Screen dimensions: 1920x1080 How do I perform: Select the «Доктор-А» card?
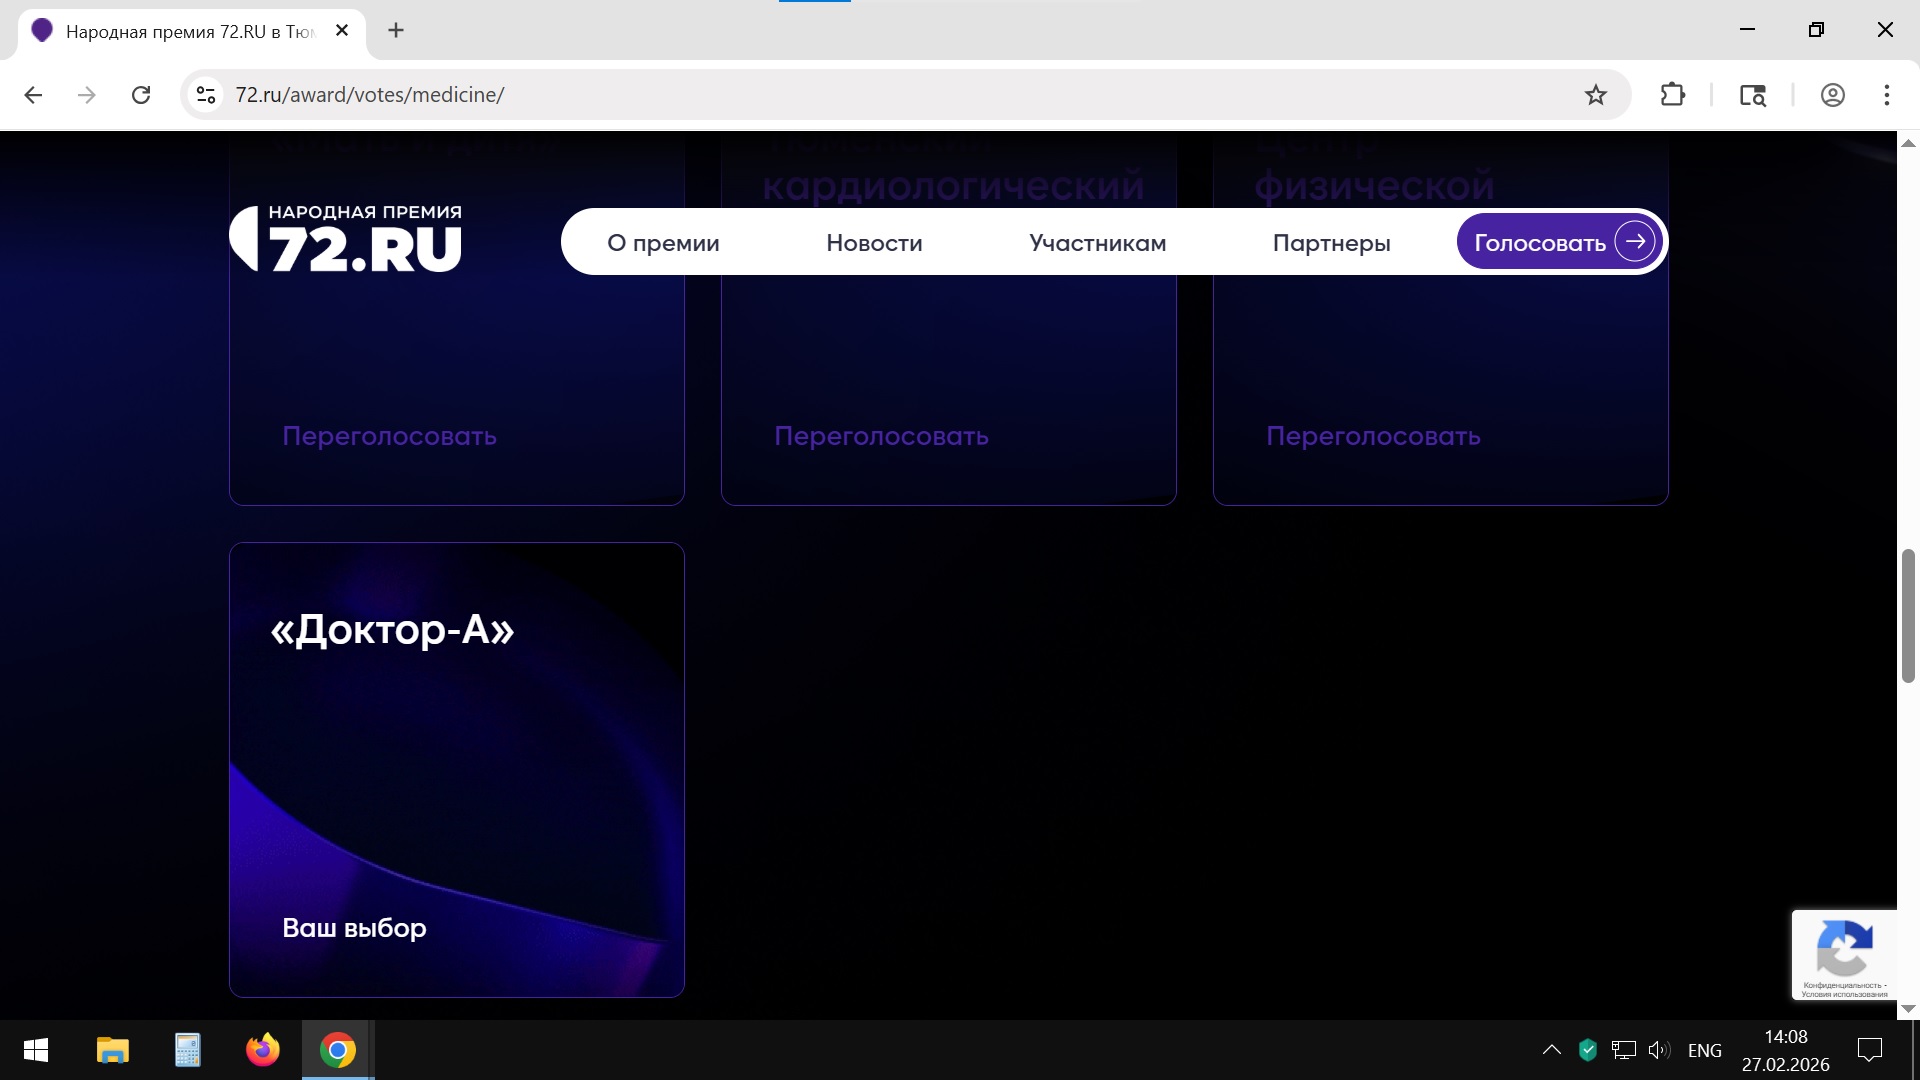(x=456, y=770)
